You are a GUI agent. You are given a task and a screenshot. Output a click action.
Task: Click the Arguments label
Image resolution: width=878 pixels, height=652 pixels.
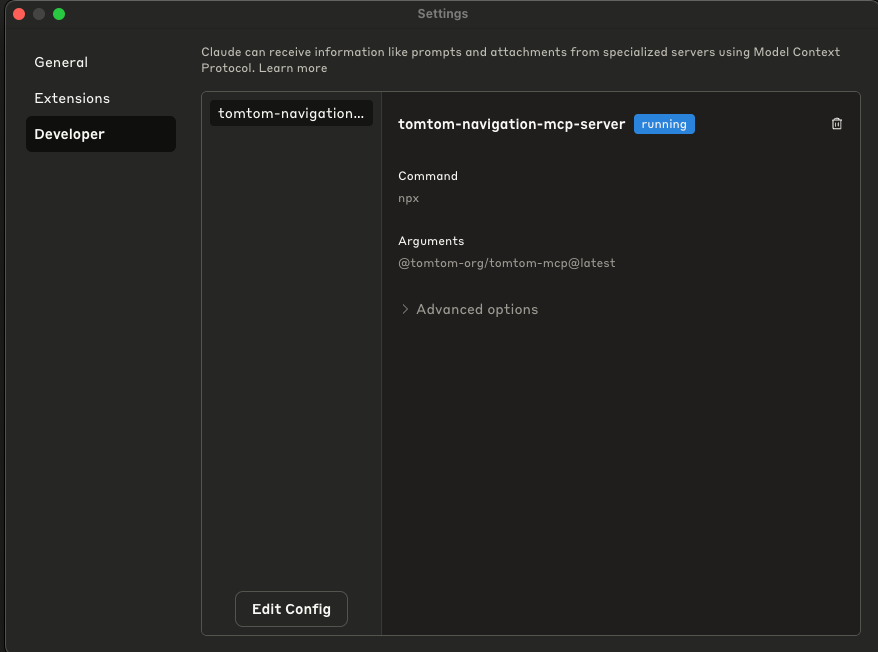click(x=431, y=241)
